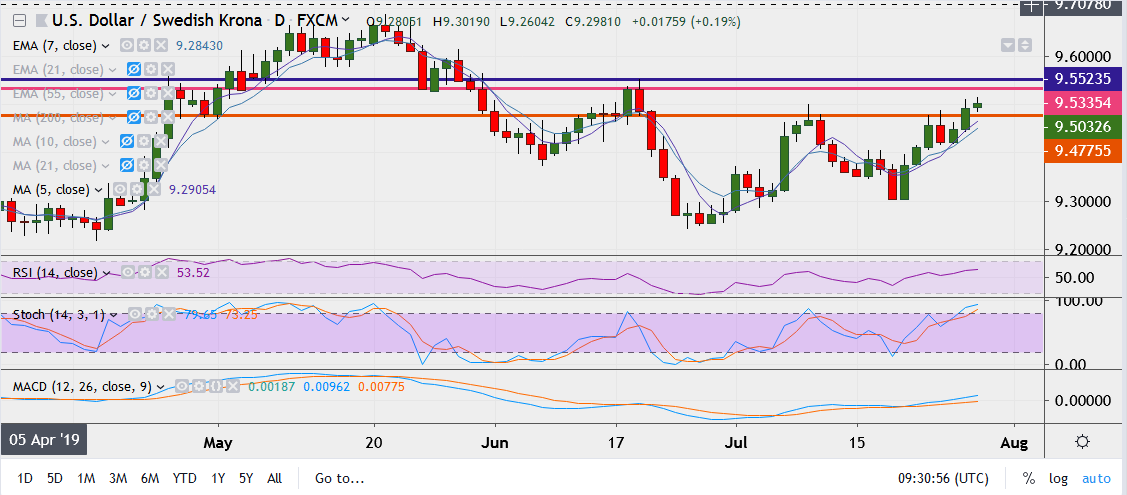1127x495 pixels.
Task: Click the pane move up/down arrows icon
Action: pos(1024,45)
